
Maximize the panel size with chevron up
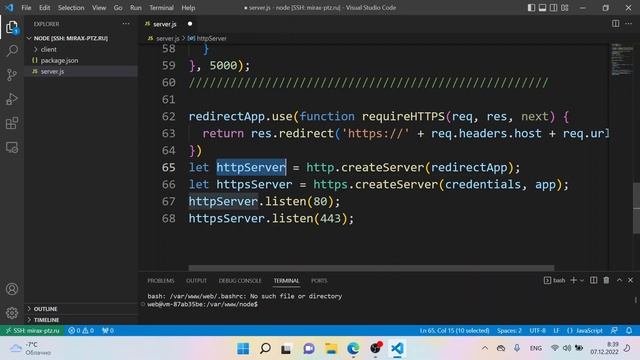pos(619,280)
